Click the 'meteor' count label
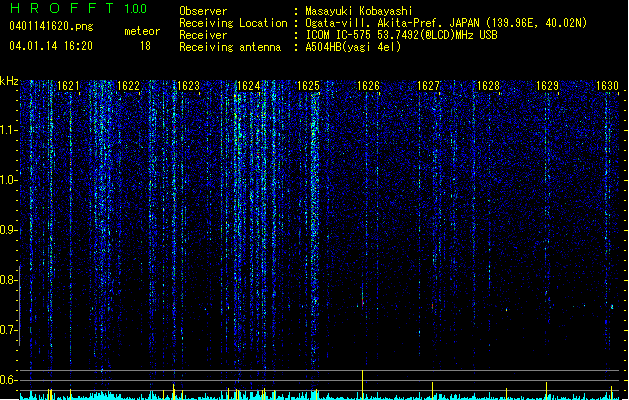Viewport: 629px width, 400px height. (142, 31)
